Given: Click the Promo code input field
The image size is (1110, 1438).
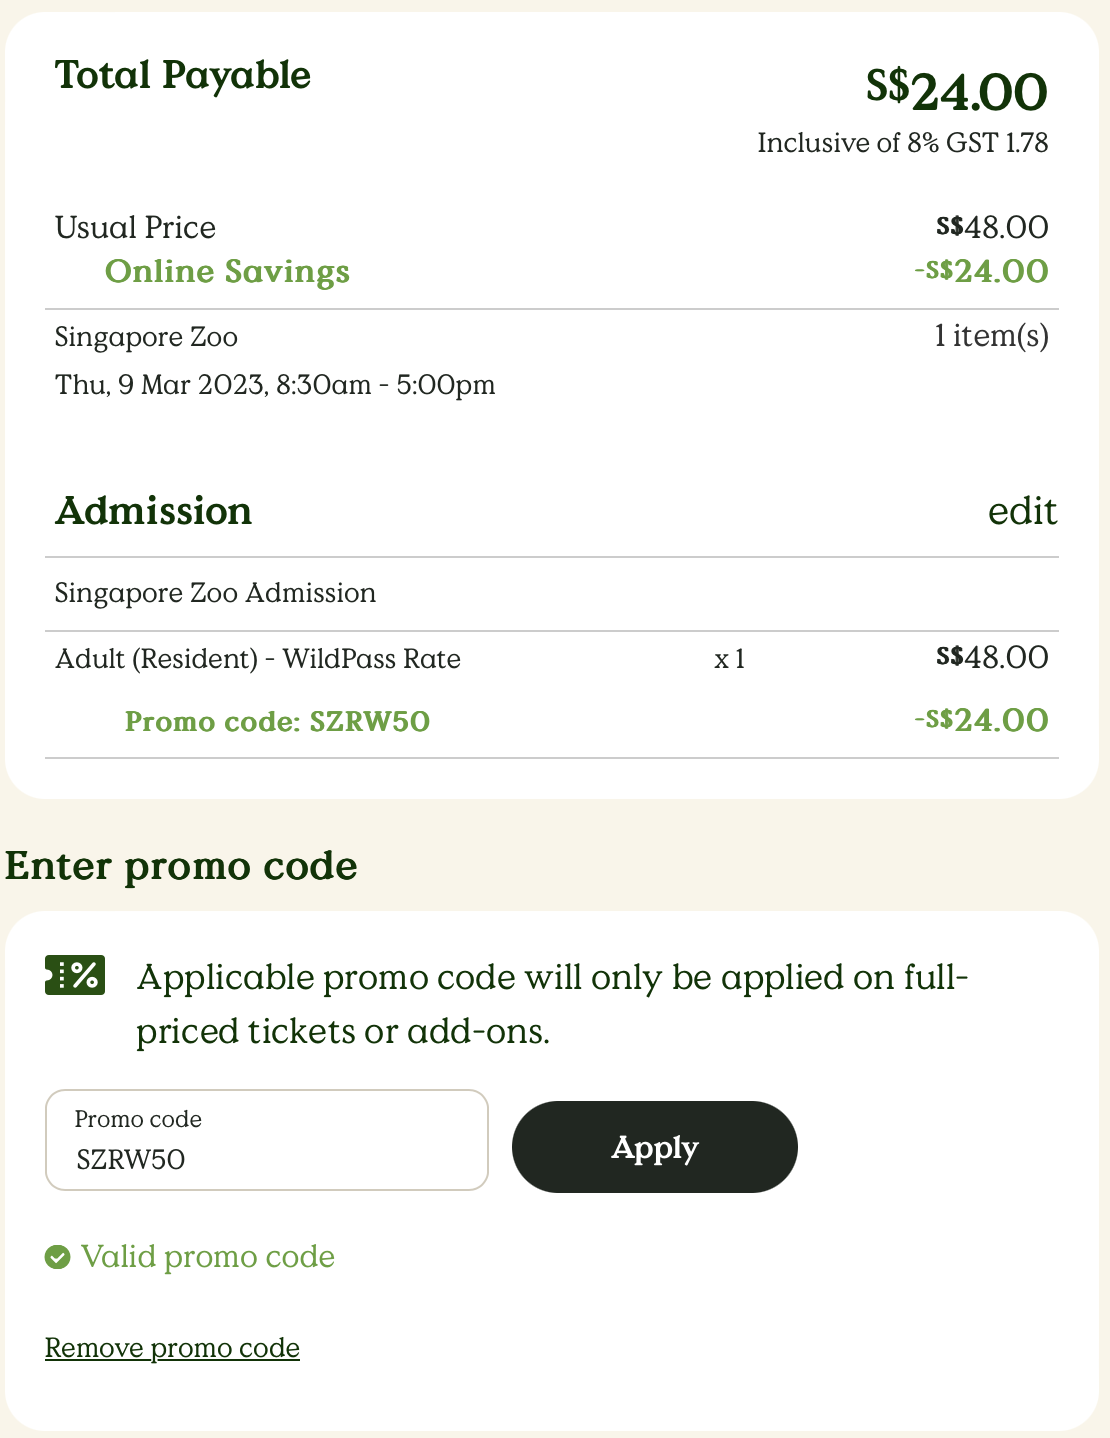Looking at the screenshot, I should click(267, 1140).
